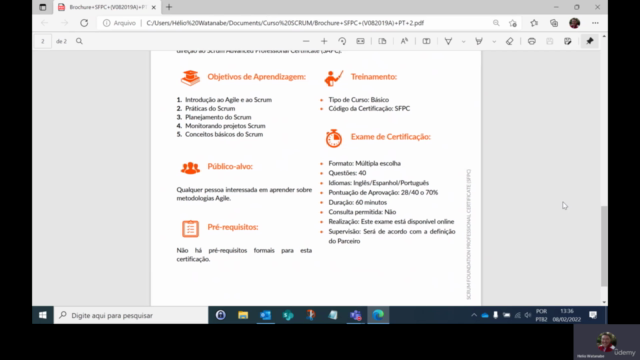This screenshot has height=360, width=640.
Task: Click the Save as PDF icon
Action: tap(568, 41)
